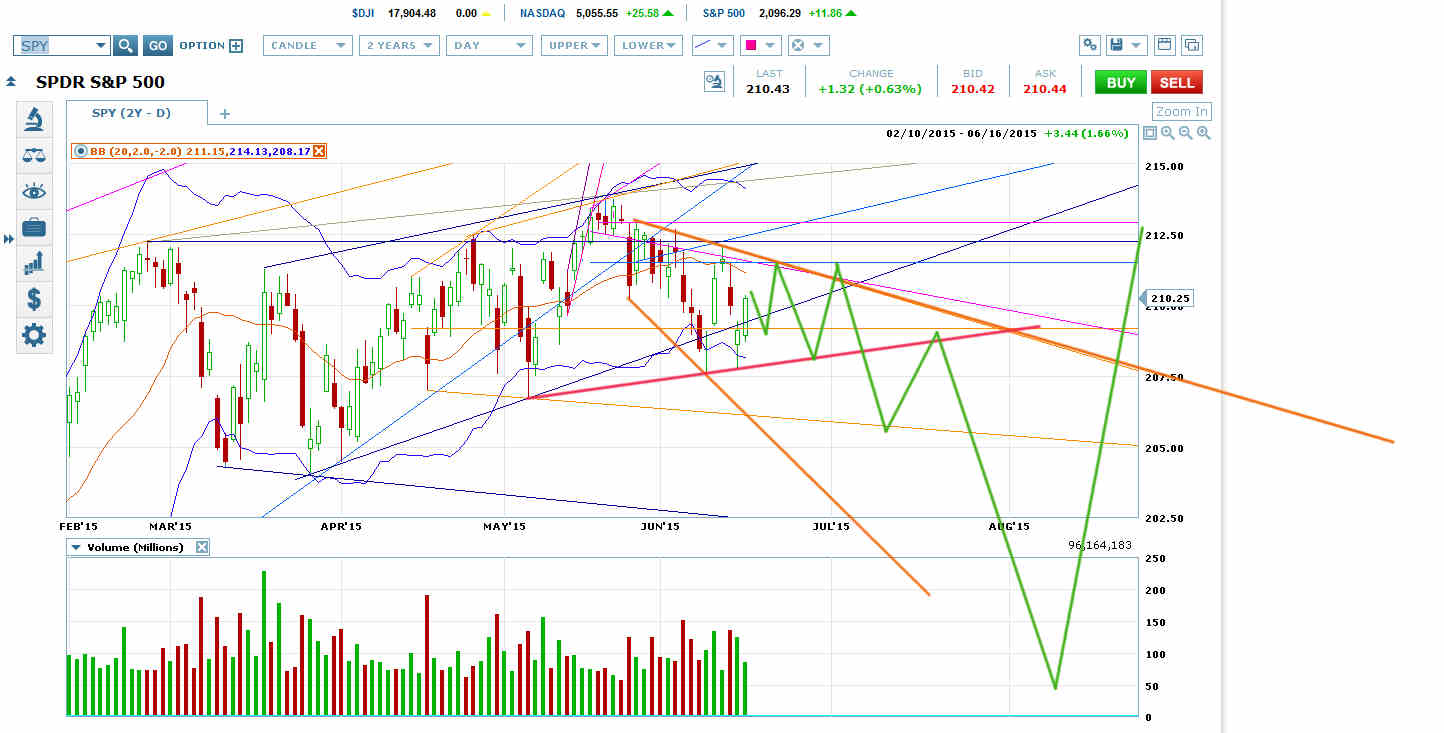Click in the SPY symbol input field
The image size is (1444, 733).
(55, 45)
